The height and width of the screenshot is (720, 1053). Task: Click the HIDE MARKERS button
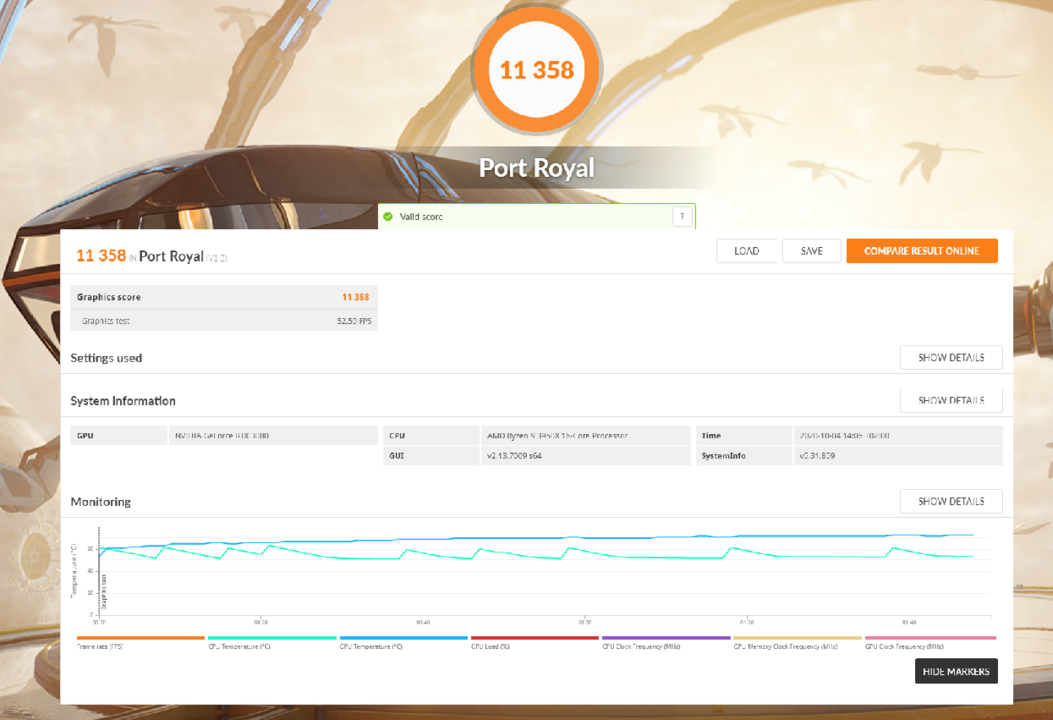point(956,671)
